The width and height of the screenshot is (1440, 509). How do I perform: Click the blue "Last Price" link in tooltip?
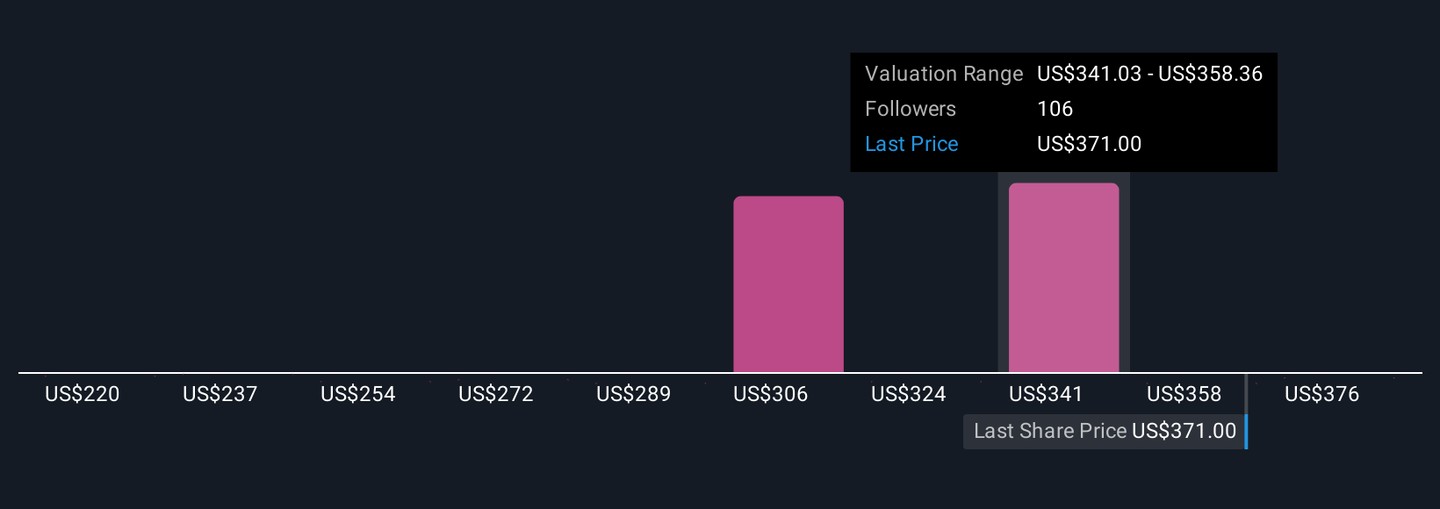pos(911,144)
